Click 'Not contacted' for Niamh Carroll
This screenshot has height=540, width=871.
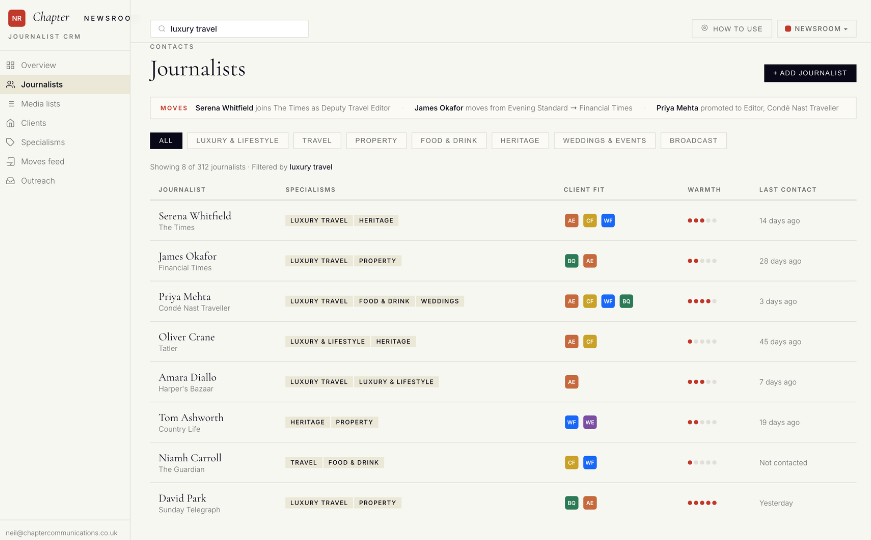(x=783, y=462)
